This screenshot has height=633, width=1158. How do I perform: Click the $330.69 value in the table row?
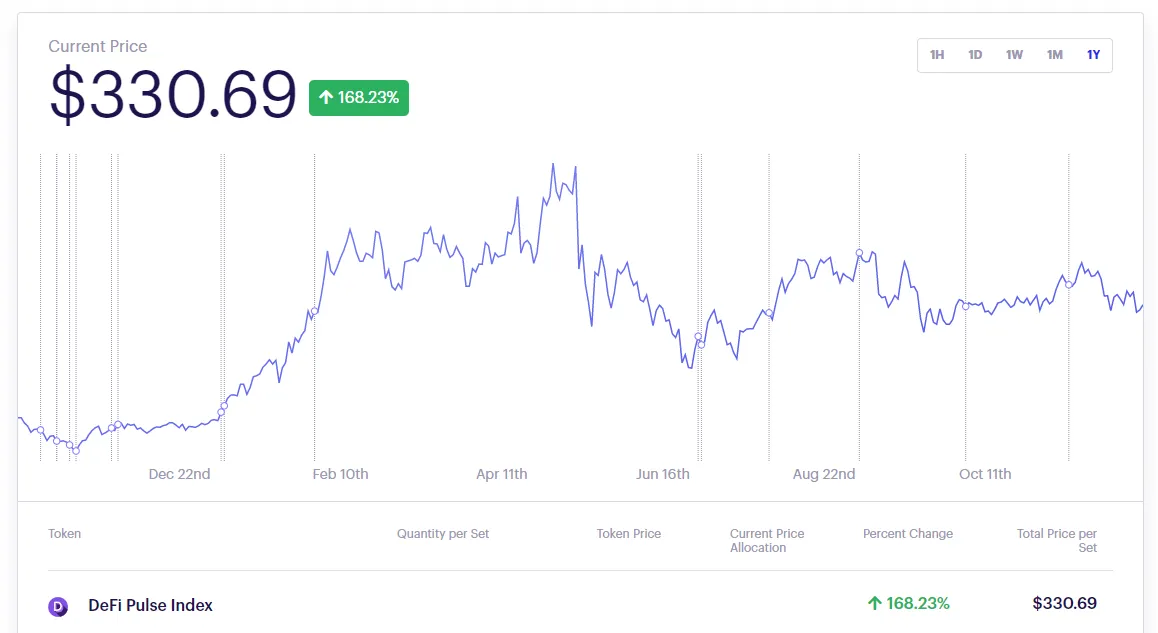(1064, 603)
